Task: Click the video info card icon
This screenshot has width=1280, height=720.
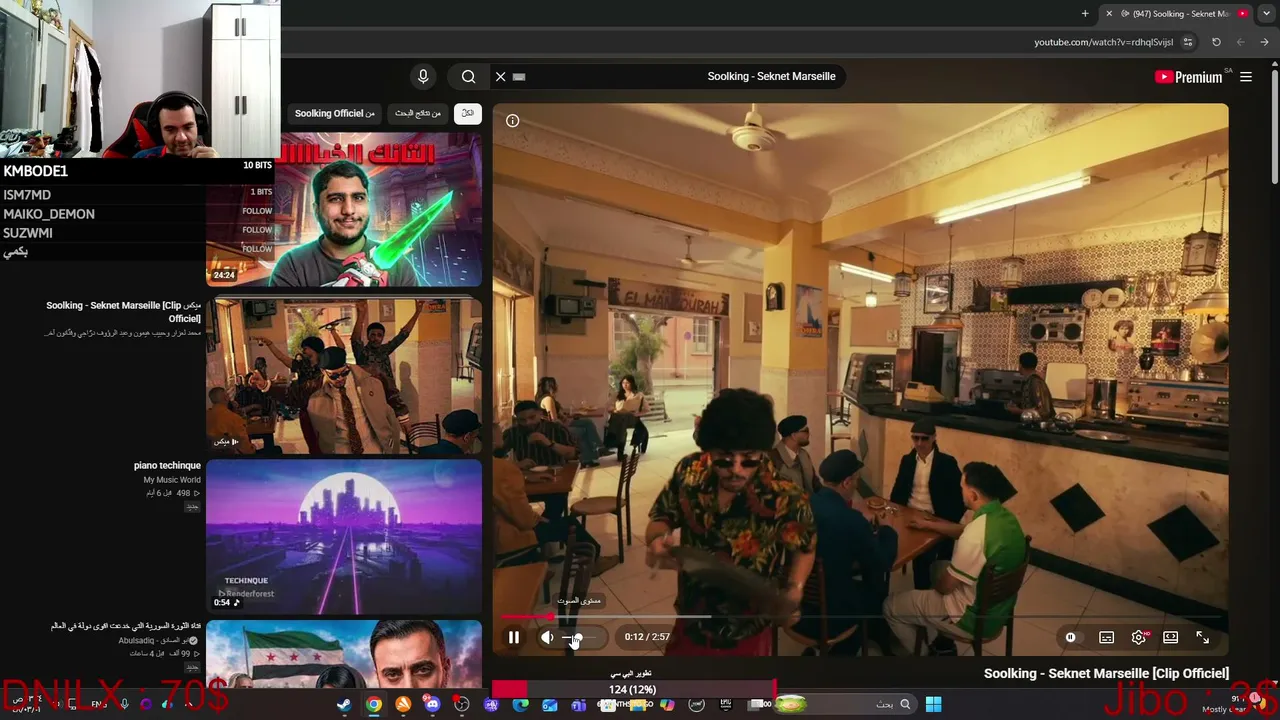Action: point(512,121)
